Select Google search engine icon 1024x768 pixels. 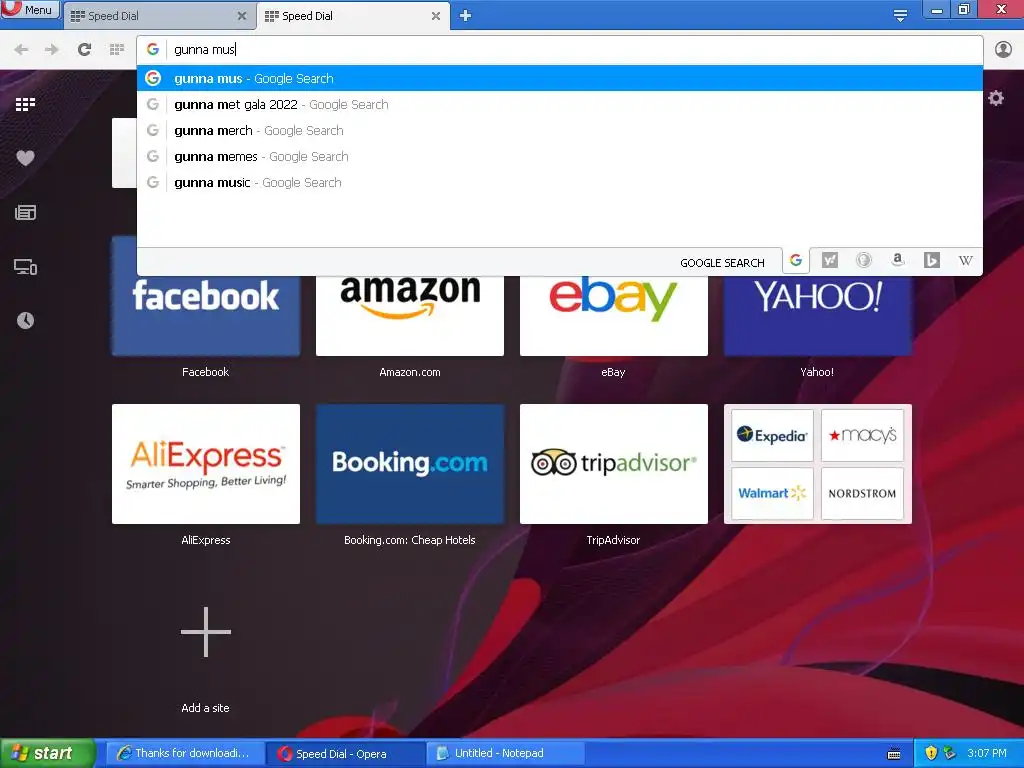pyautogui.click(x=795, y=261)
